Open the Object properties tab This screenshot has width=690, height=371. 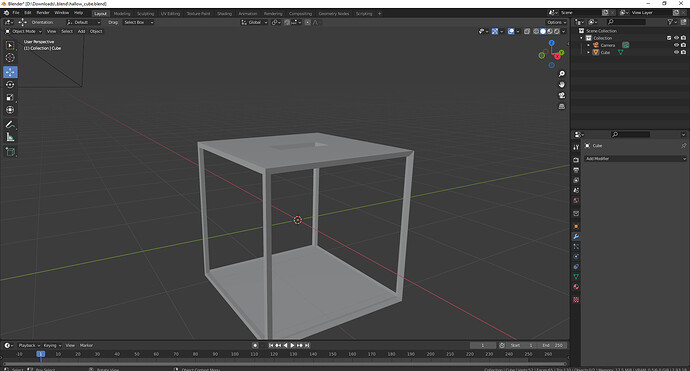coord(576,226)
